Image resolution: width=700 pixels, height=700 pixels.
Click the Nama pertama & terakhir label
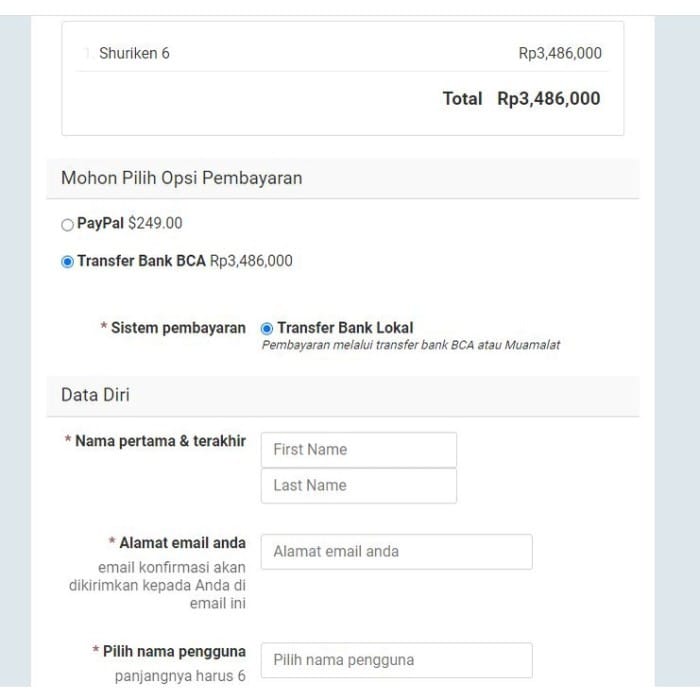coord(159,441)
